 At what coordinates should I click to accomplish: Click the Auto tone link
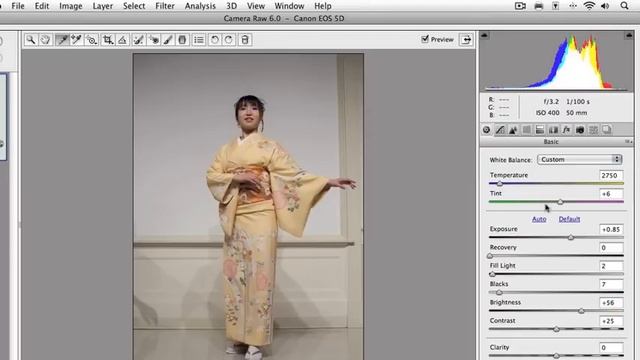539,219
